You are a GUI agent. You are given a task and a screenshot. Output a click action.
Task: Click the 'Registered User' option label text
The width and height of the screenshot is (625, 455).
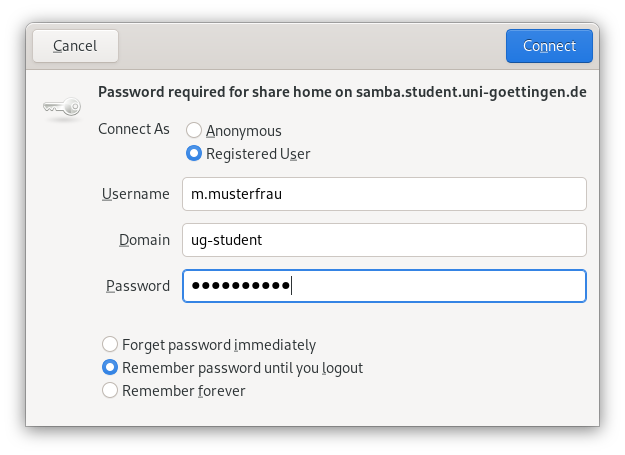[258, 154]
